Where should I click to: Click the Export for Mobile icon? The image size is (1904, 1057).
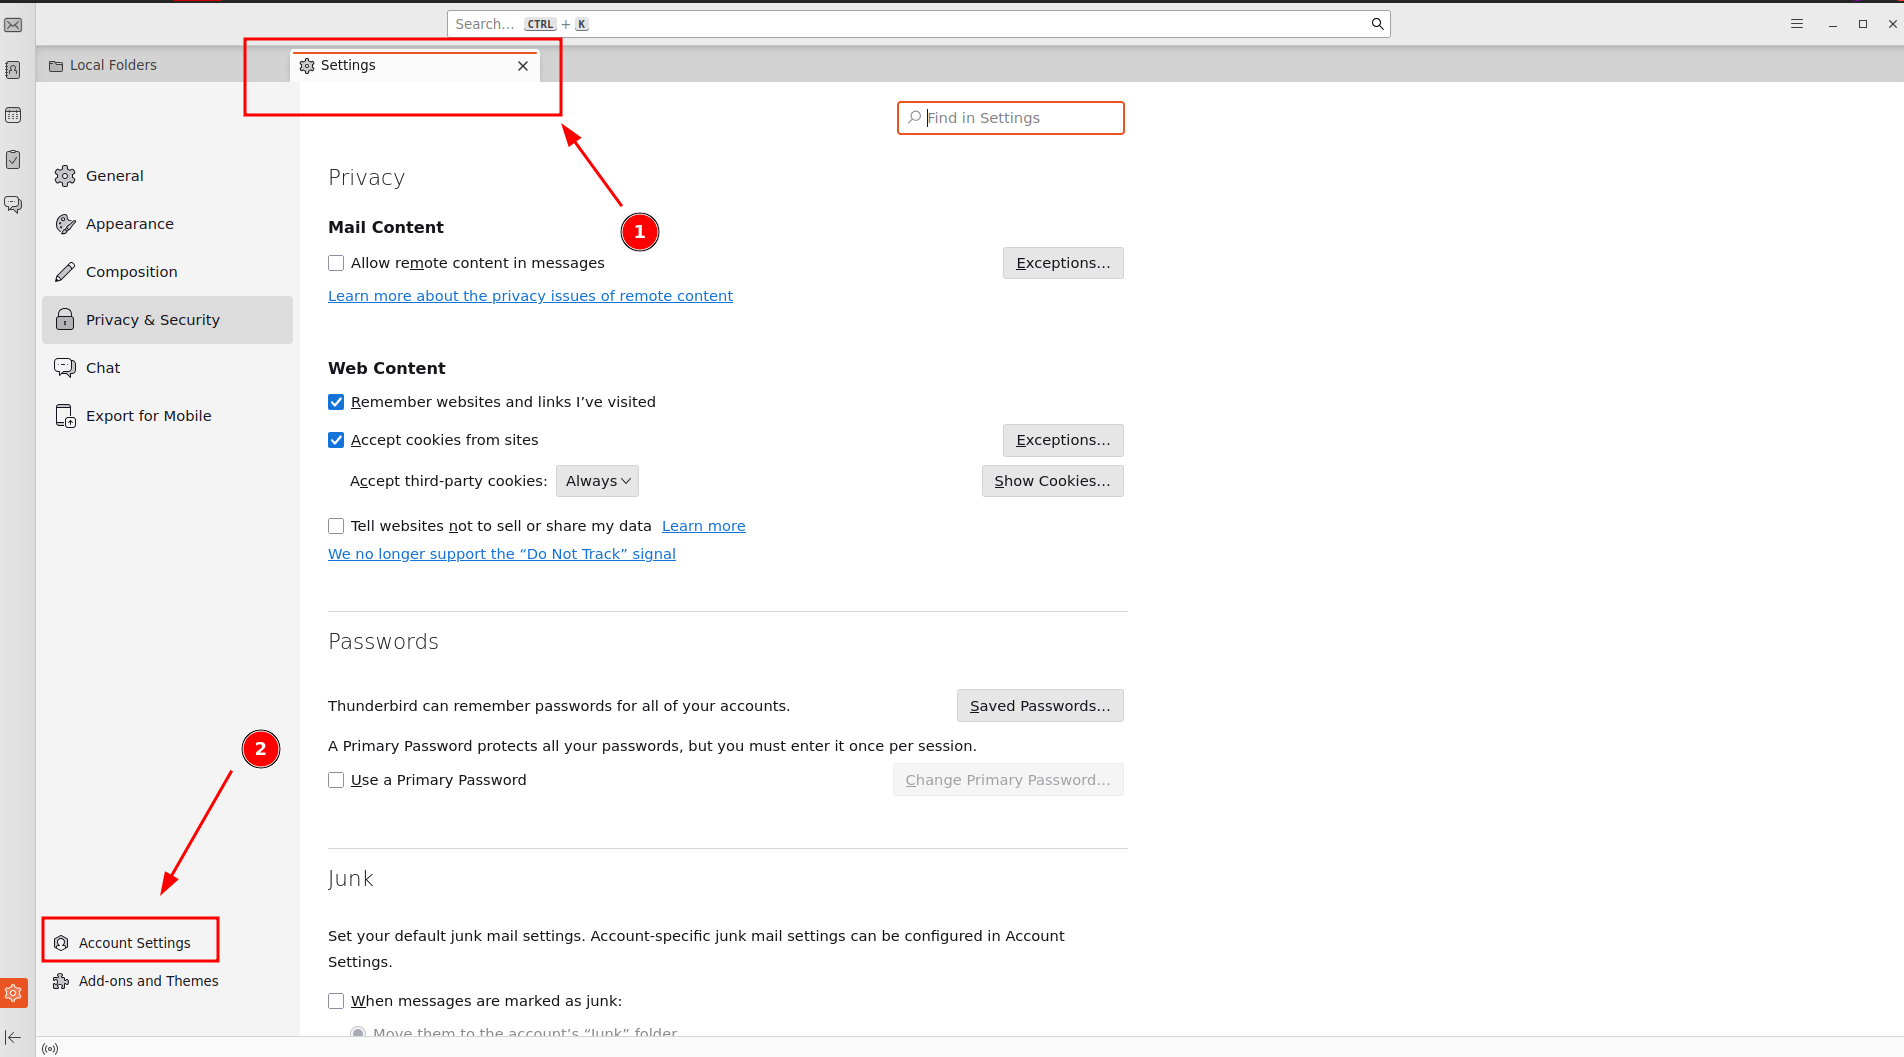pyautogui.click(x=65, y=416)
